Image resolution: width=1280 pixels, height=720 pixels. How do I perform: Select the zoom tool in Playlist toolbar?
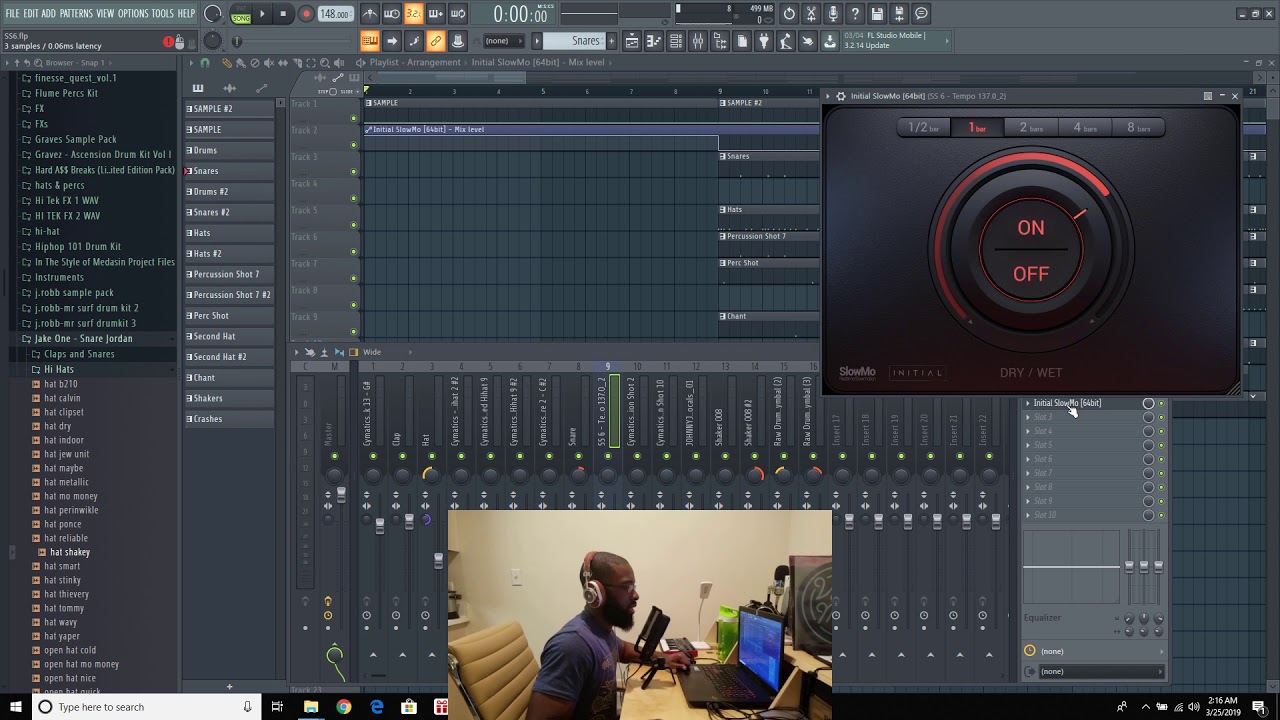pyautogui.click(x=325, y=63)
